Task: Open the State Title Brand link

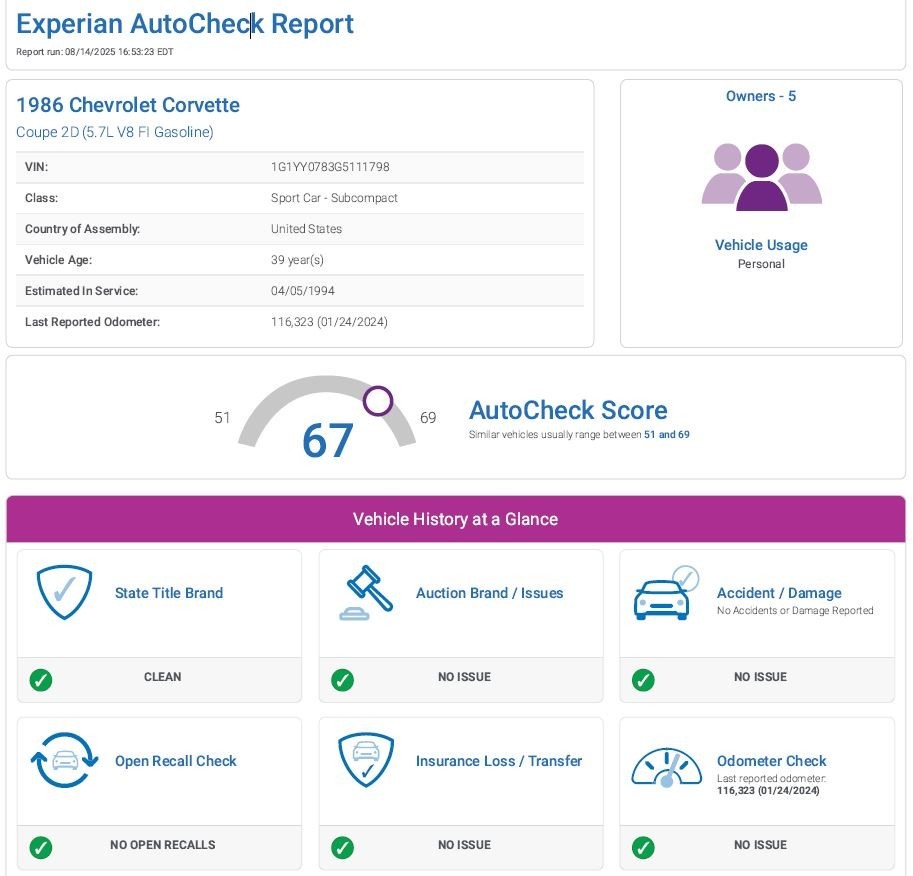Action: 169,593
